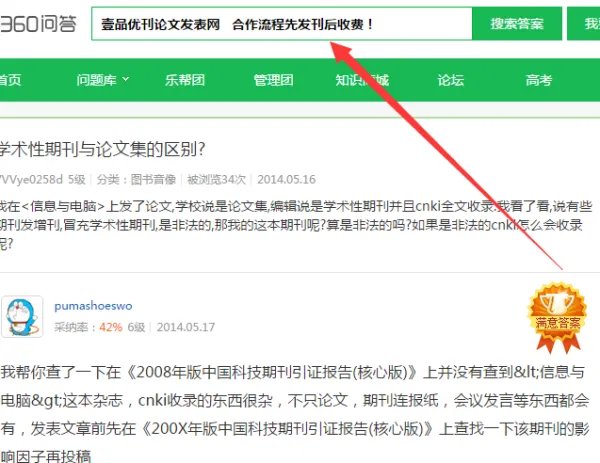Open the 知识商城 navigation item
This screenshot has width=600, height=463.
point(362,80)
